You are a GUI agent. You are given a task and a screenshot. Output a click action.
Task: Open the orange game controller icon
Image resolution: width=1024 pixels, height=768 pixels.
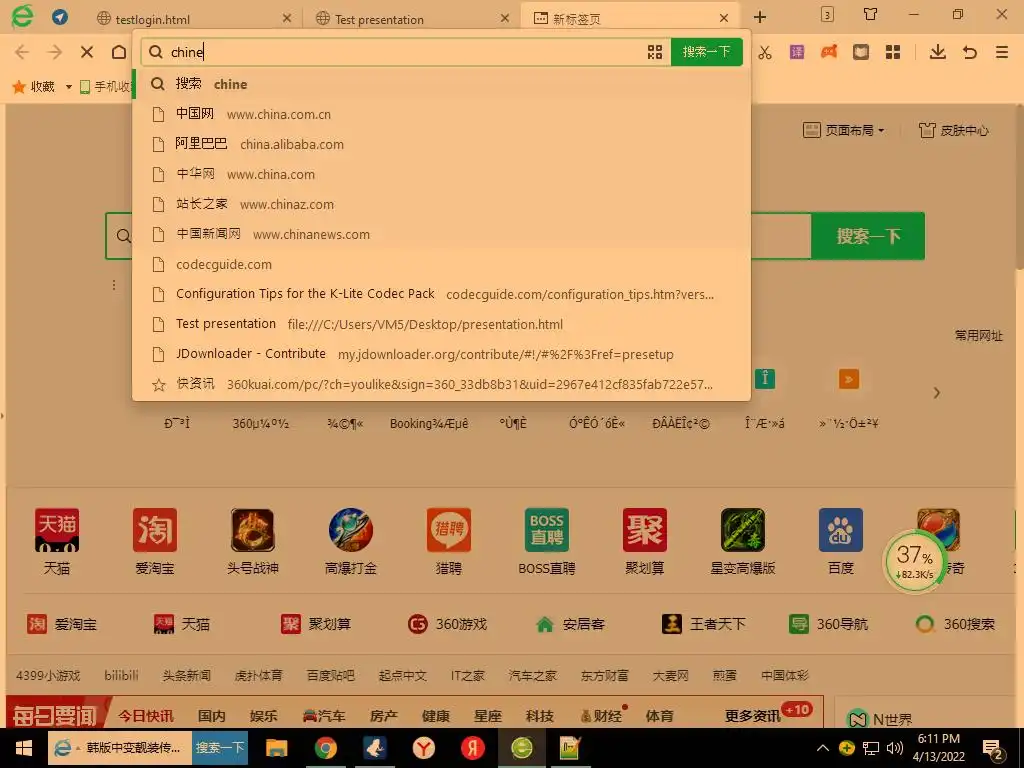coord(829,52)
